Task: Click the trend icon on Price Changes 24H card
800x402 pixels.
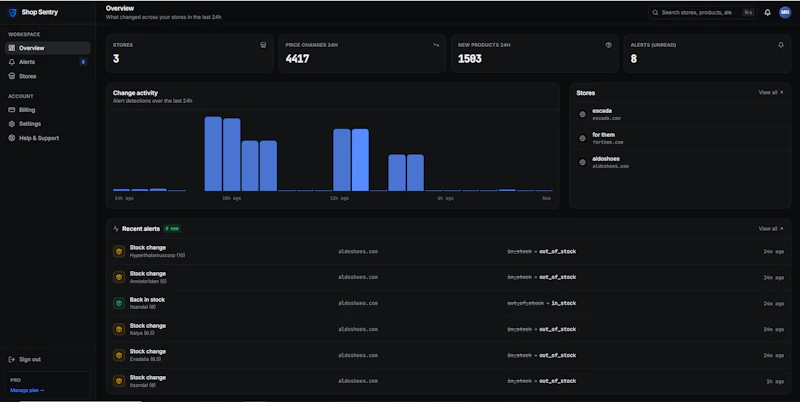Action: coord(436,45)
